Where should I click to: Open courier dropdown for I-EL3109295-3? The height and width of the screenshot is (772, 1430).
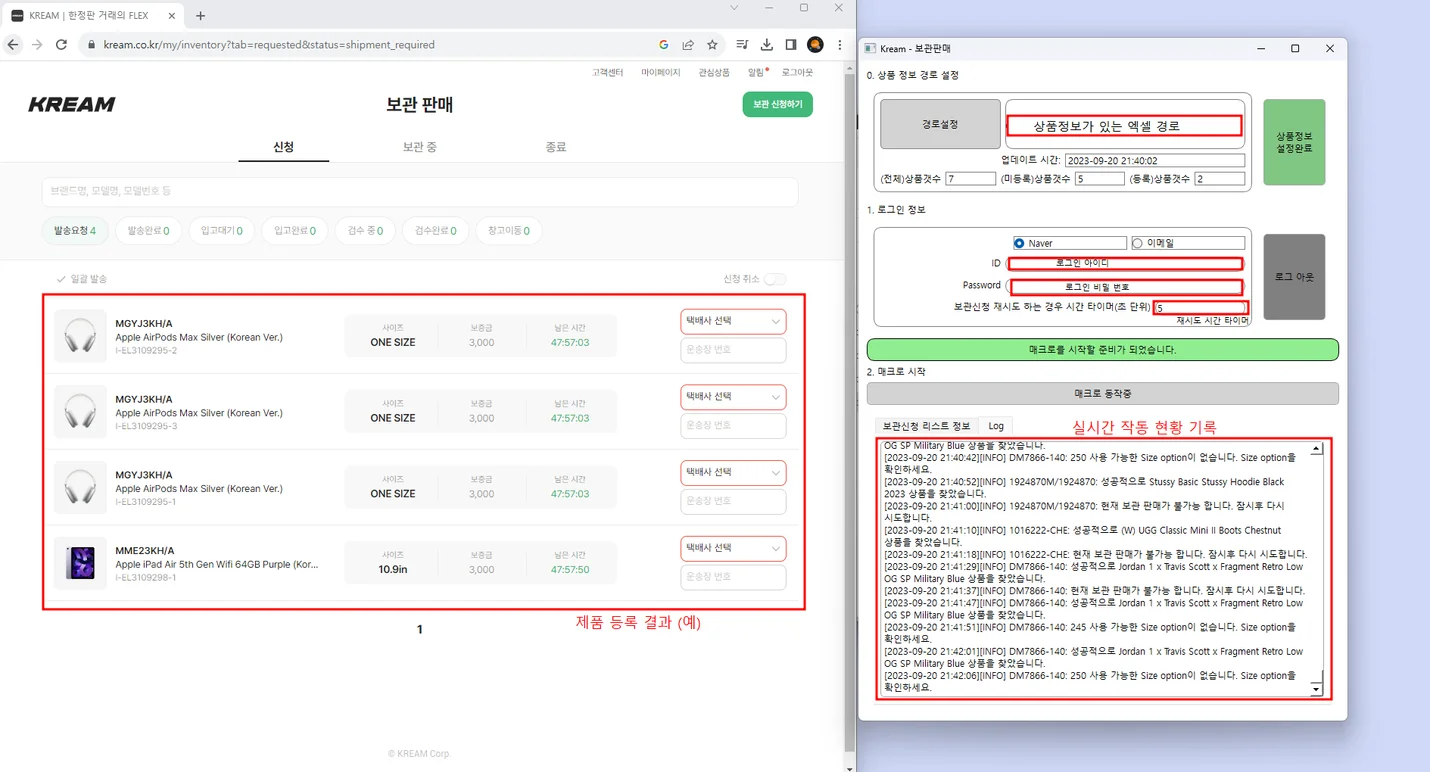pos(733,397)
